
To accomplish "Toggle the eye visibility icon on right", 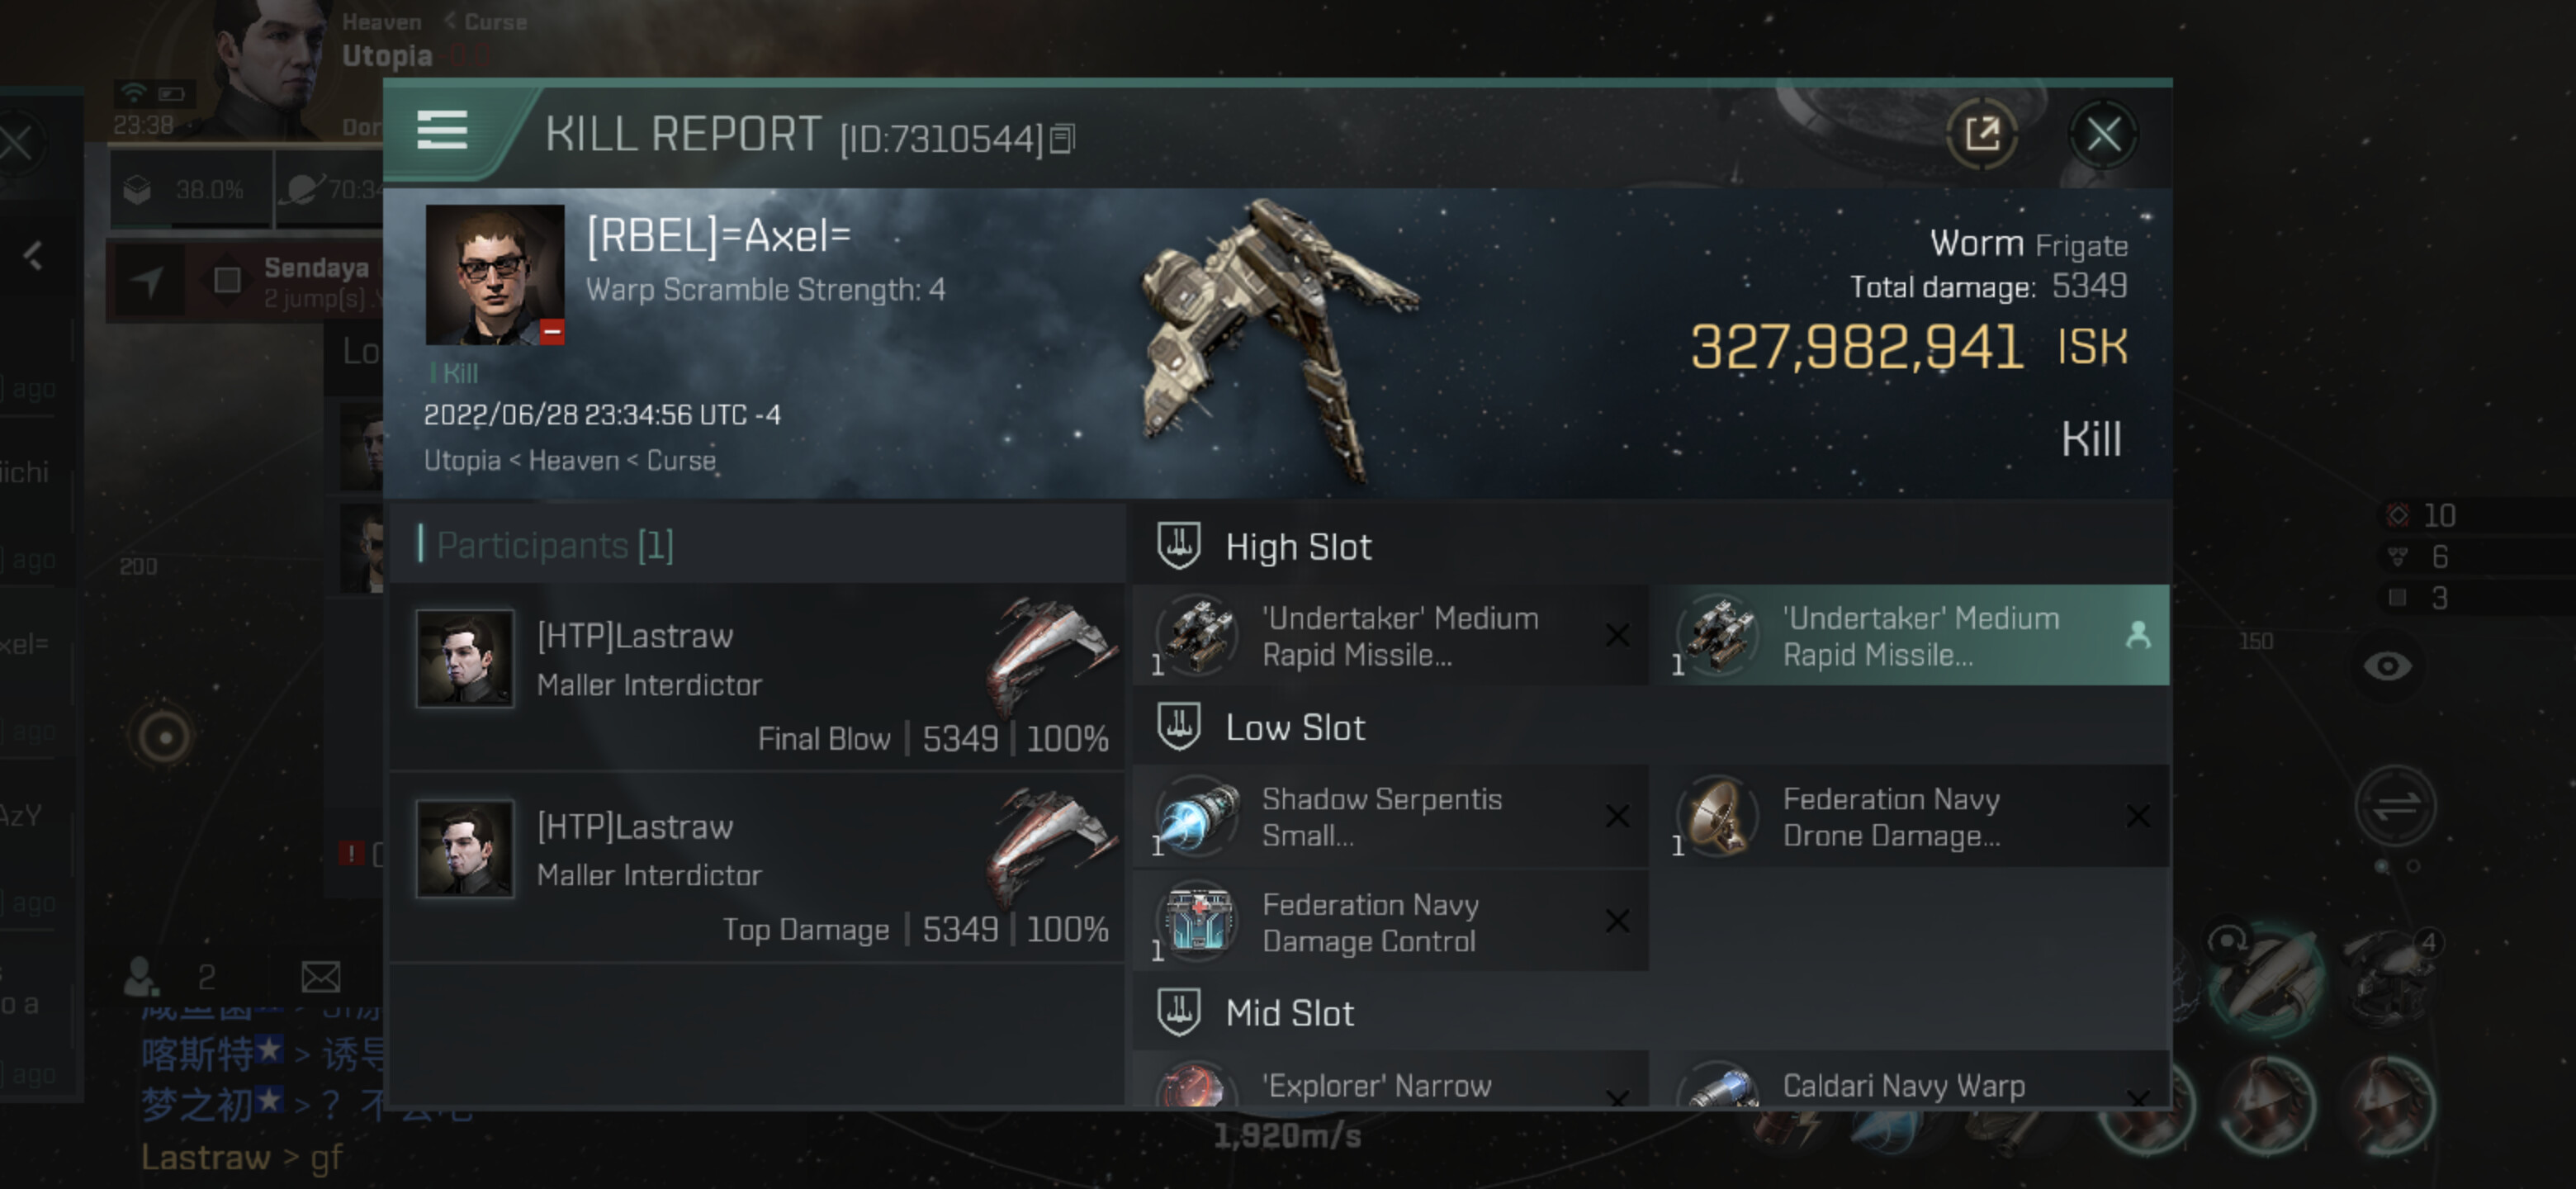I will tap(2387, 666).
